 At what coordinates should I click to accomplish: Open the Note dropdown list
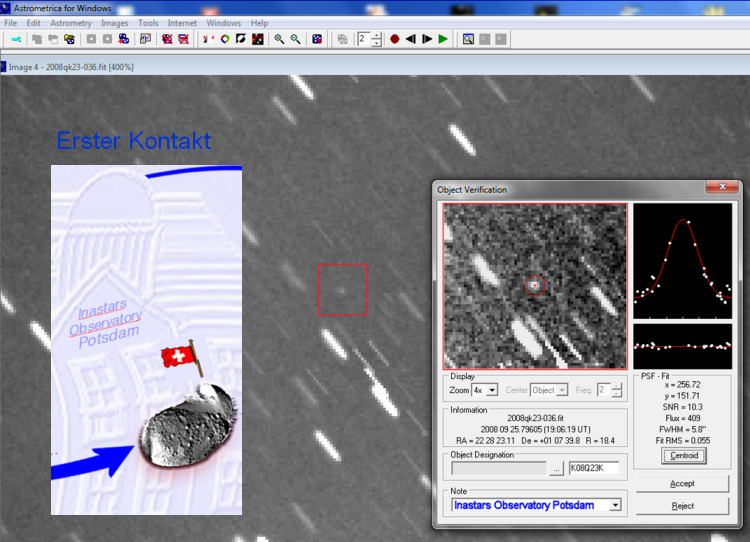[x=614, y=505]
